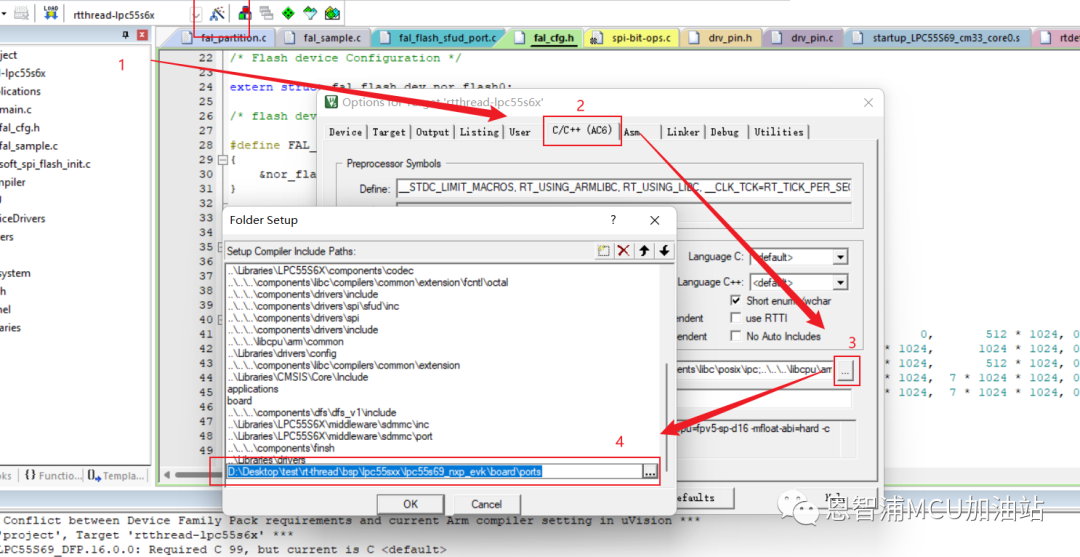Switch to the Utilities tab
1080x557 pixels.
(x=778, y=132)
